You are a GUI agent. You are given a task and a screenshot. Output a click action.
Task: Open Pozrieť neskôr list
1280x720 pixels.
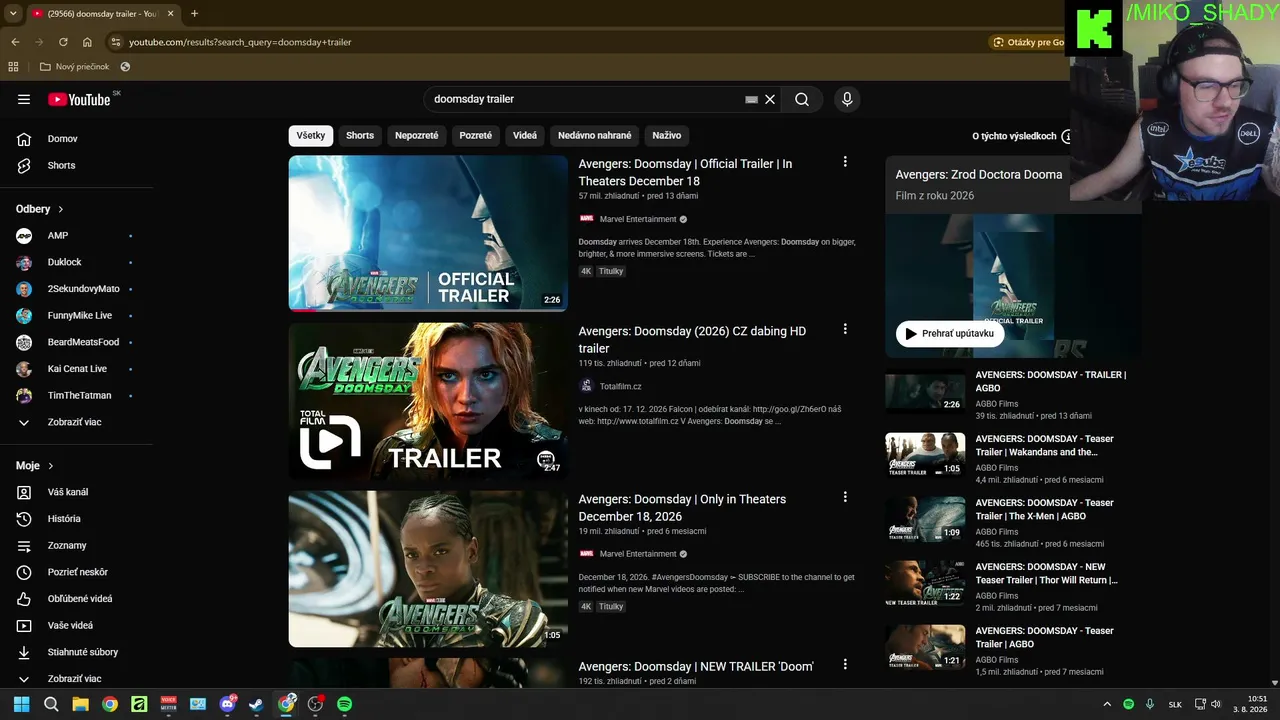pyautogui.click(x=76, y=572)
